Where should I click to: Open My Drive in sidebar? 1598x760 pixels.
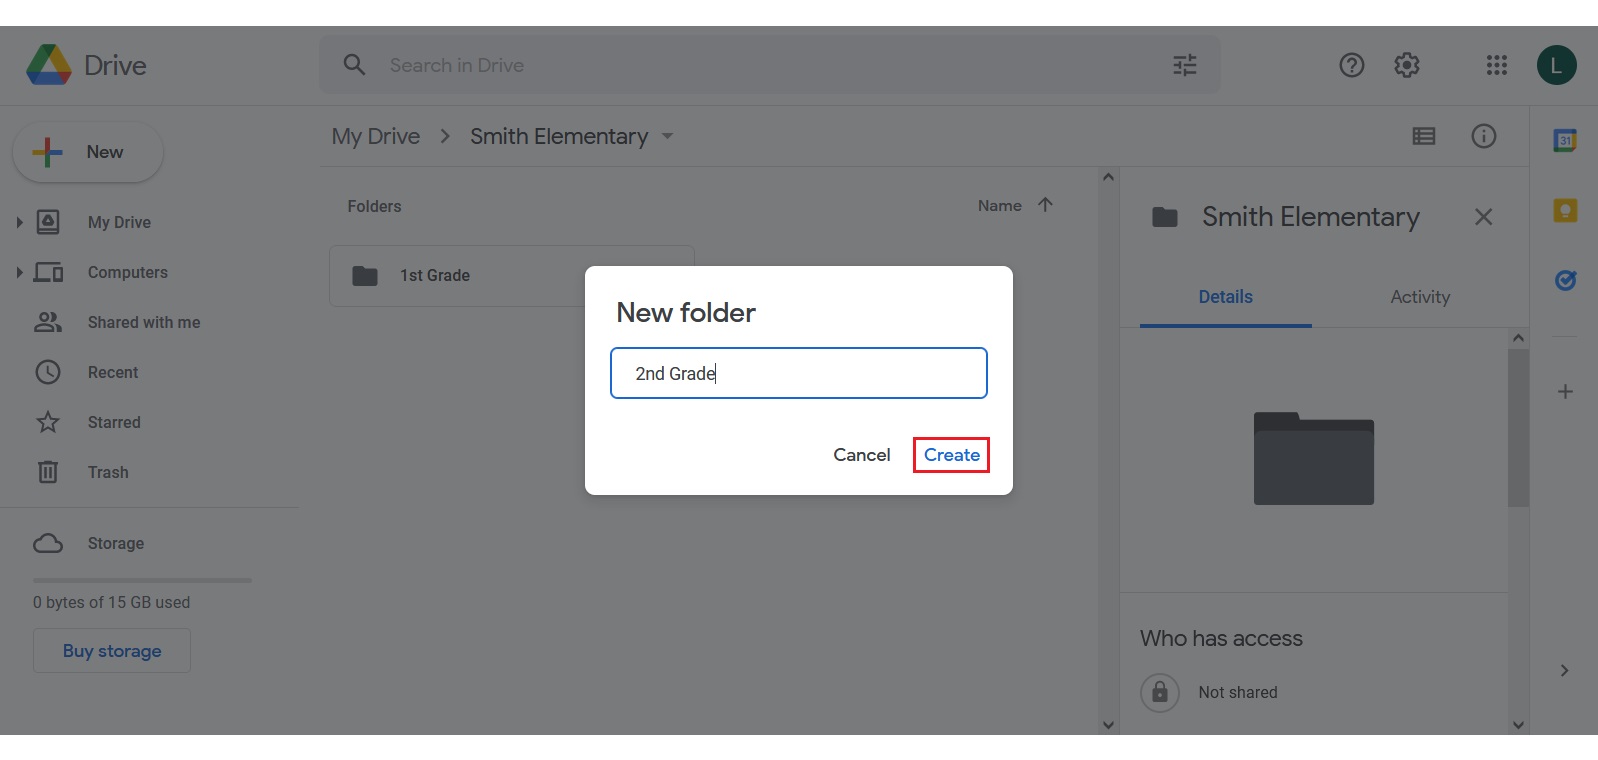click(x=119, y=222)
